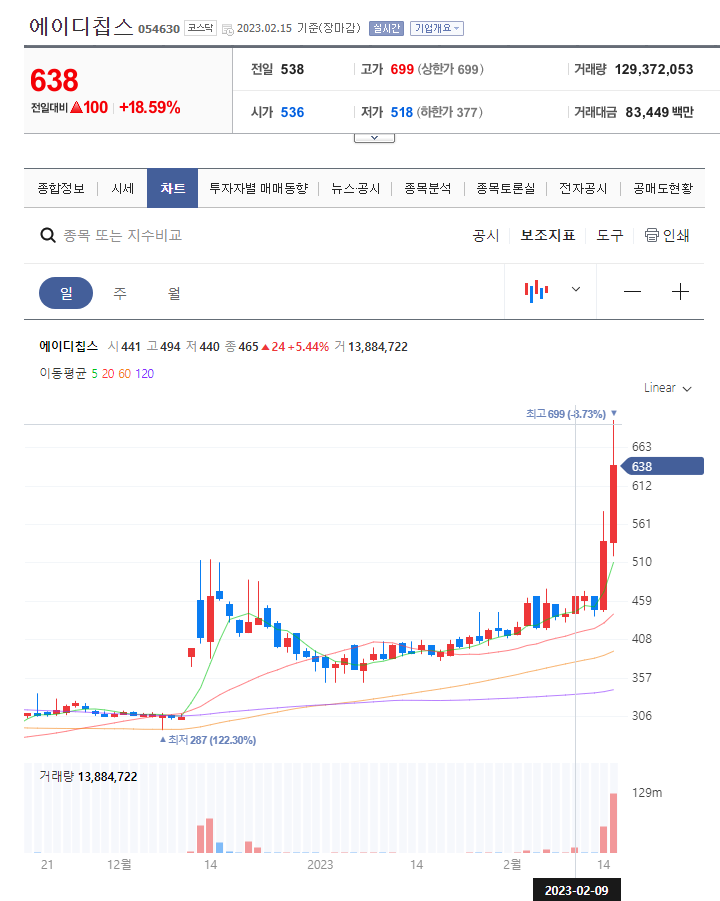Image resolution: width=720 pixels, height=901 pixels.
Task: Open the 기업개요 dropdown
Action: point(437,28)
